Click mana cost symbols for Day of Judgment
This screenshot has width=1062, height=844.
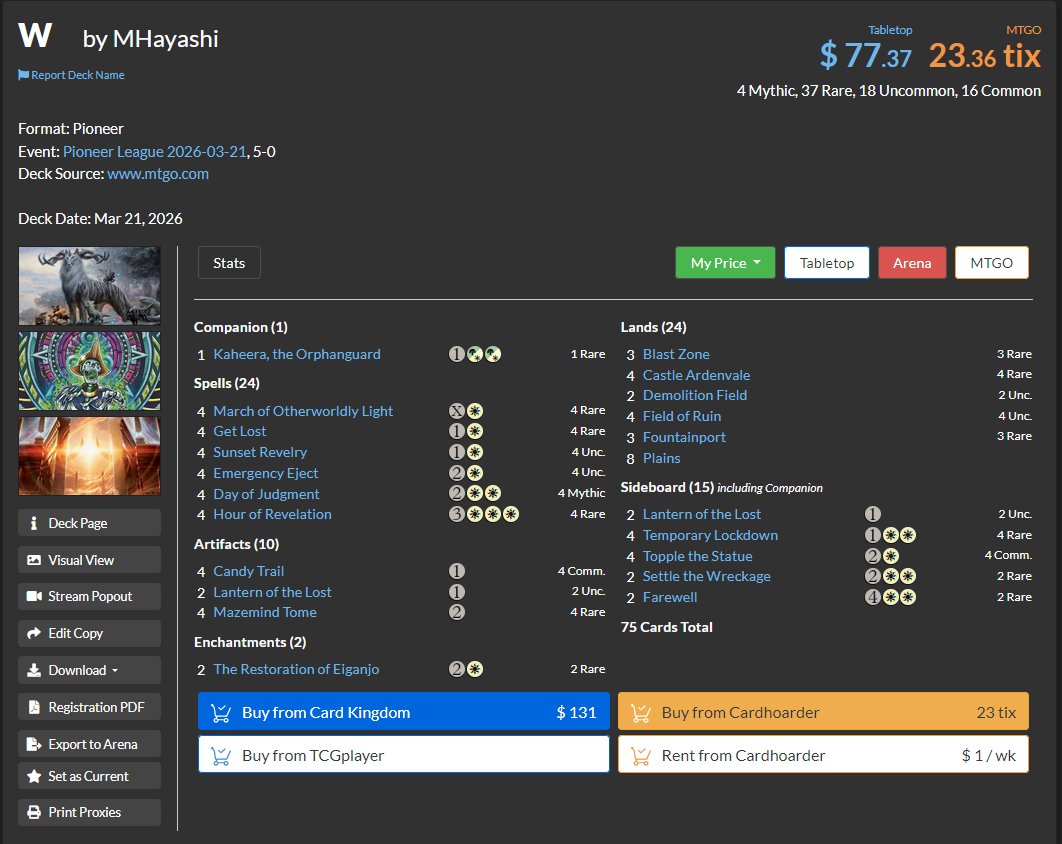click(x=475, y=494)
